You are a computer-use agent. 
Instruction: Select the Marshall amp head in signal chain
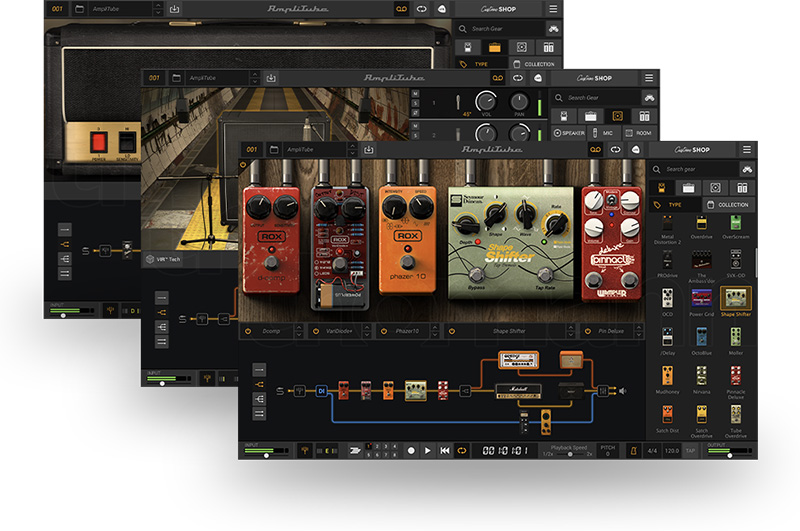[x=518, y=391]
